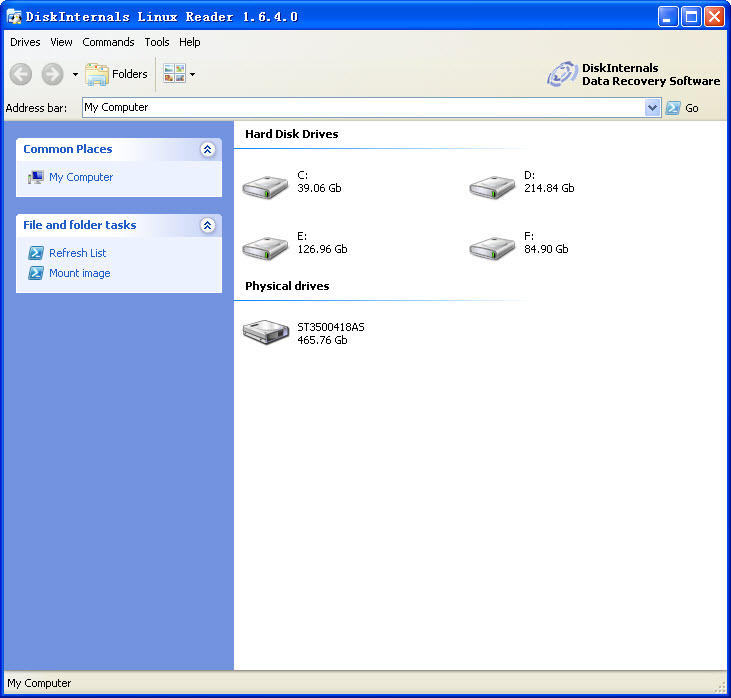The image size is (731, 698).
Task: Open the Drives menu
Action: [x=25, y=42]
